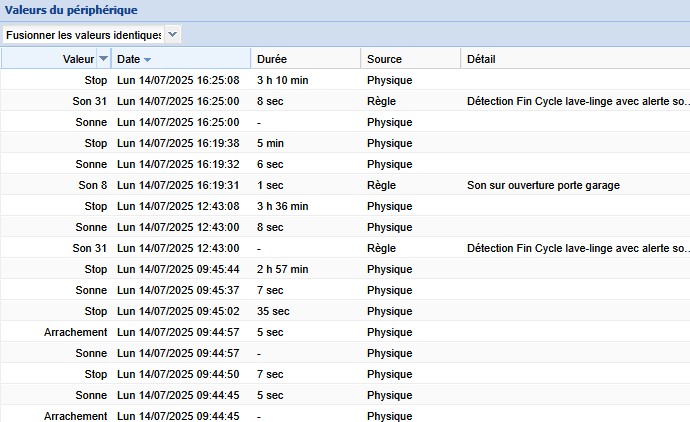This screenshot has height=422, width=690.
Task: Select Son 31 value at 16:25:00
Action: point(90,101)
